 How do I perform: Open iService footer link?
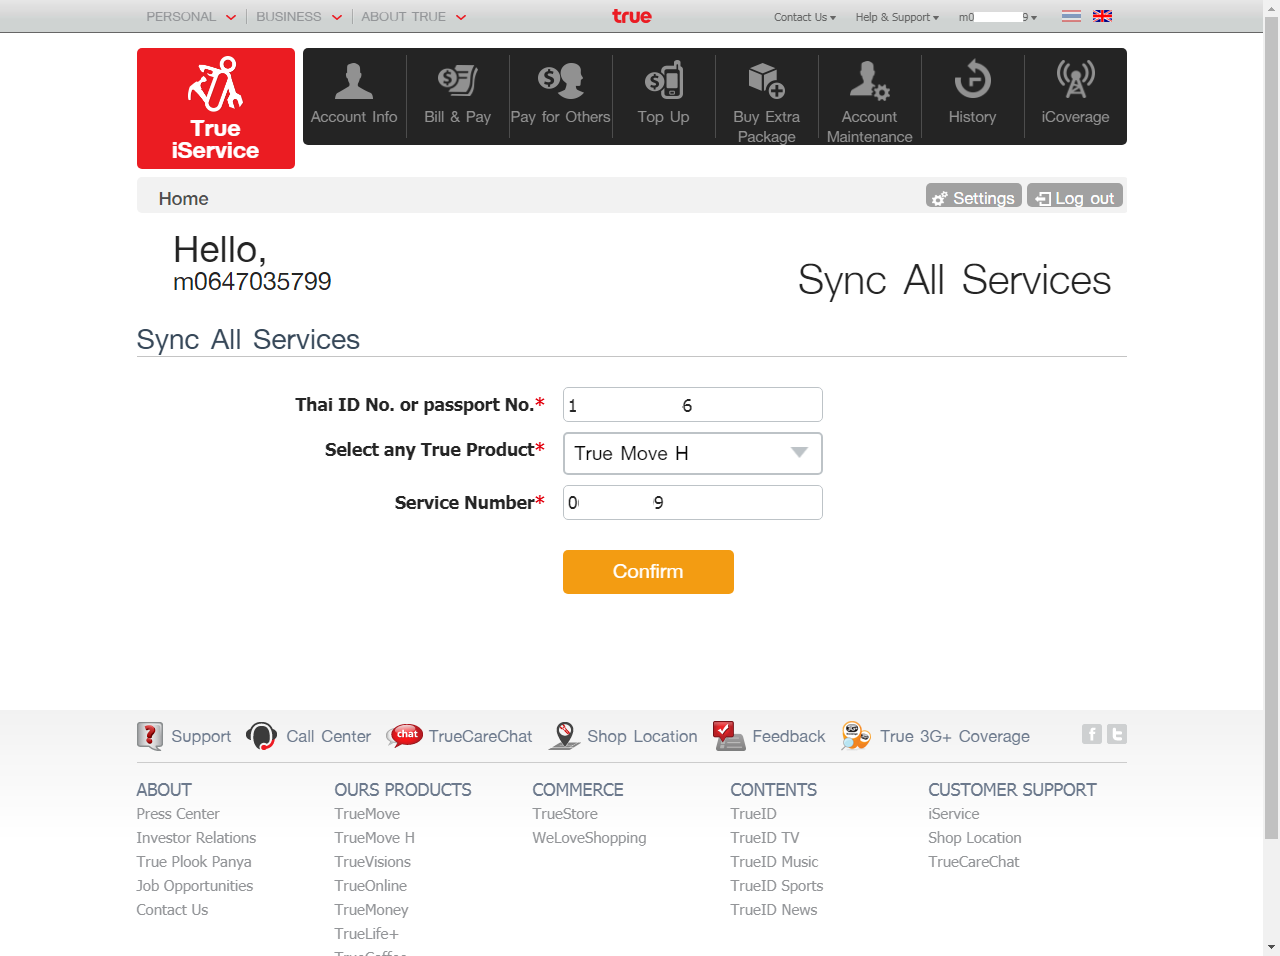(954, 814)
